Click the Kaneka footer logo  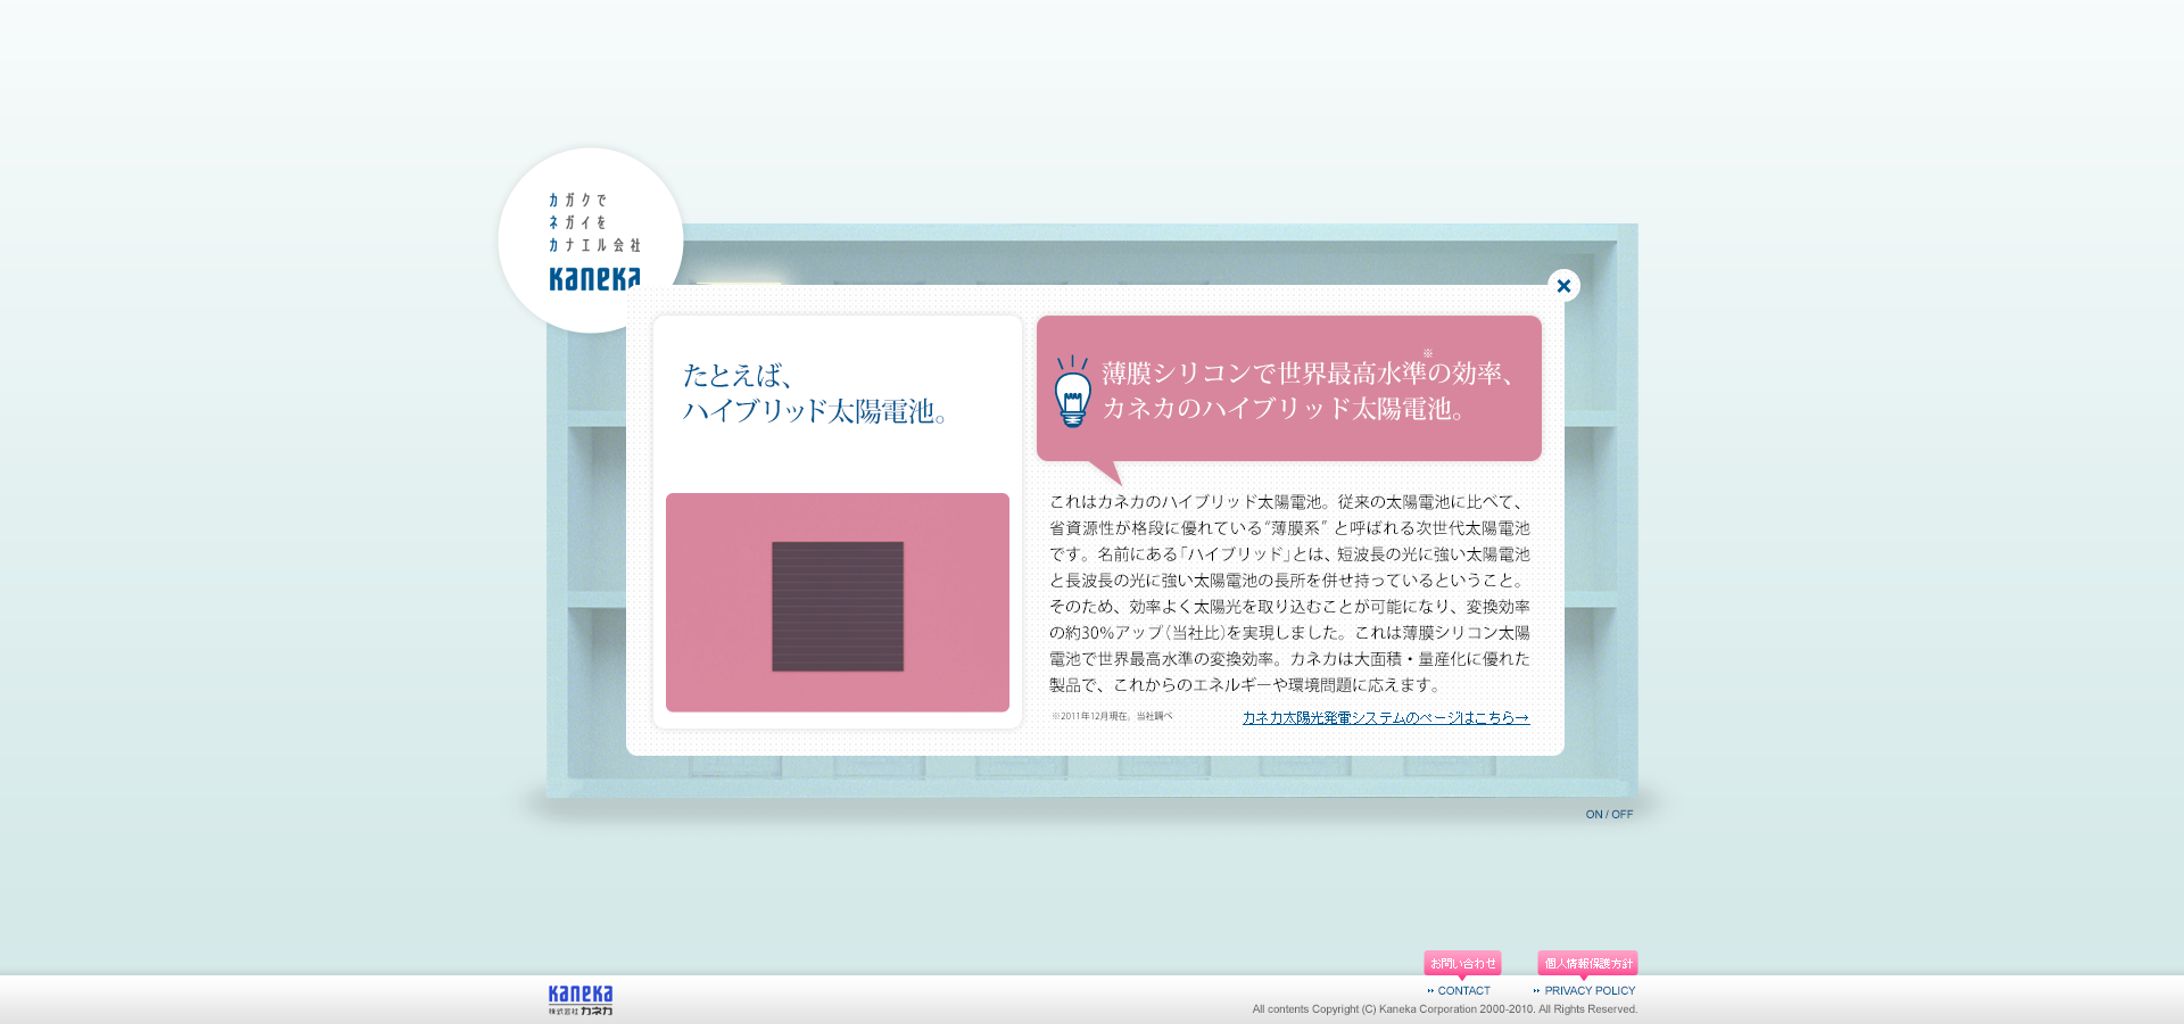point(580,1000)
